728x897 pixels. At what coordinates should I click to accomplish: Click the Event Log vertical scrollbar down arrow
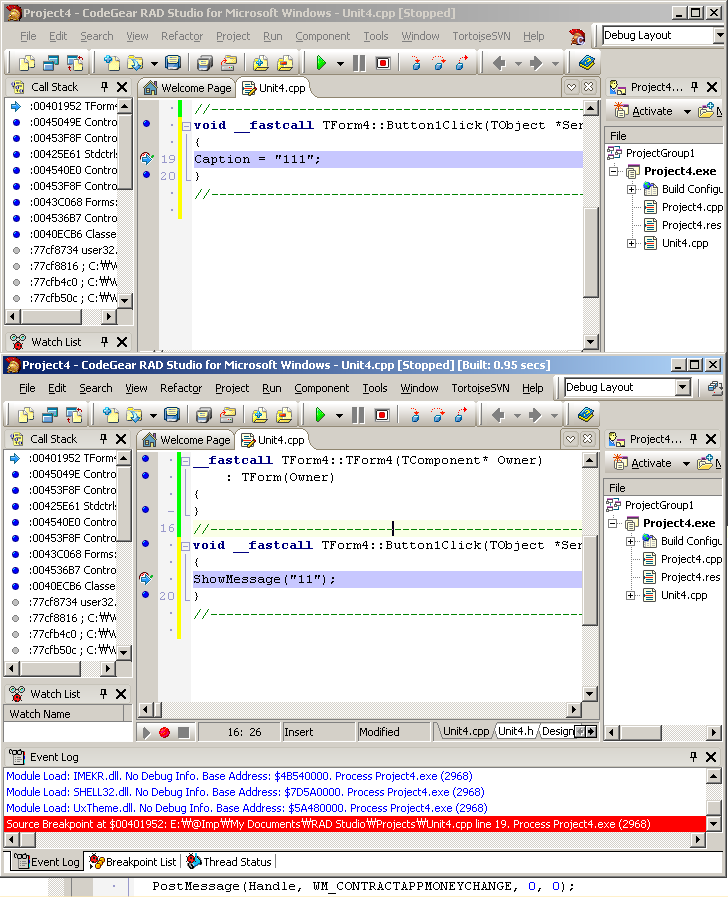(x=713, y=825)
